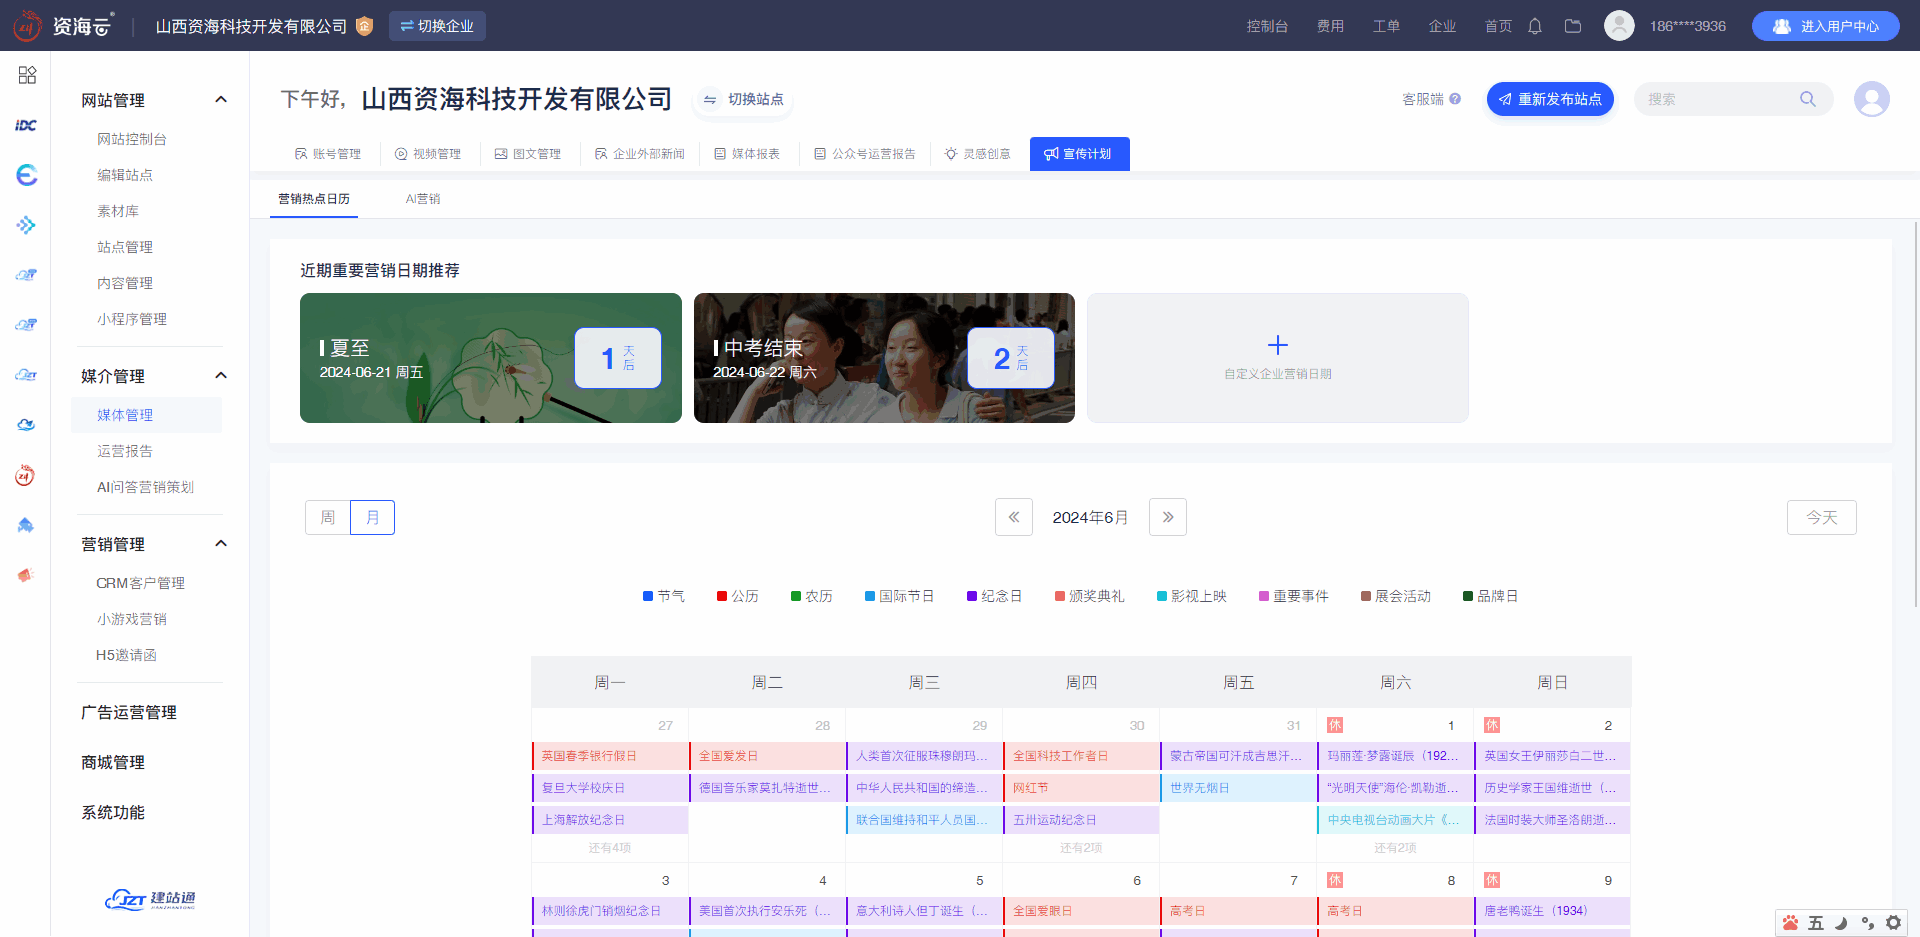Toggle the 农历 legend filter
This screenshot has height=937, width=1920.
pyautogui.click(x=811, y=596)
